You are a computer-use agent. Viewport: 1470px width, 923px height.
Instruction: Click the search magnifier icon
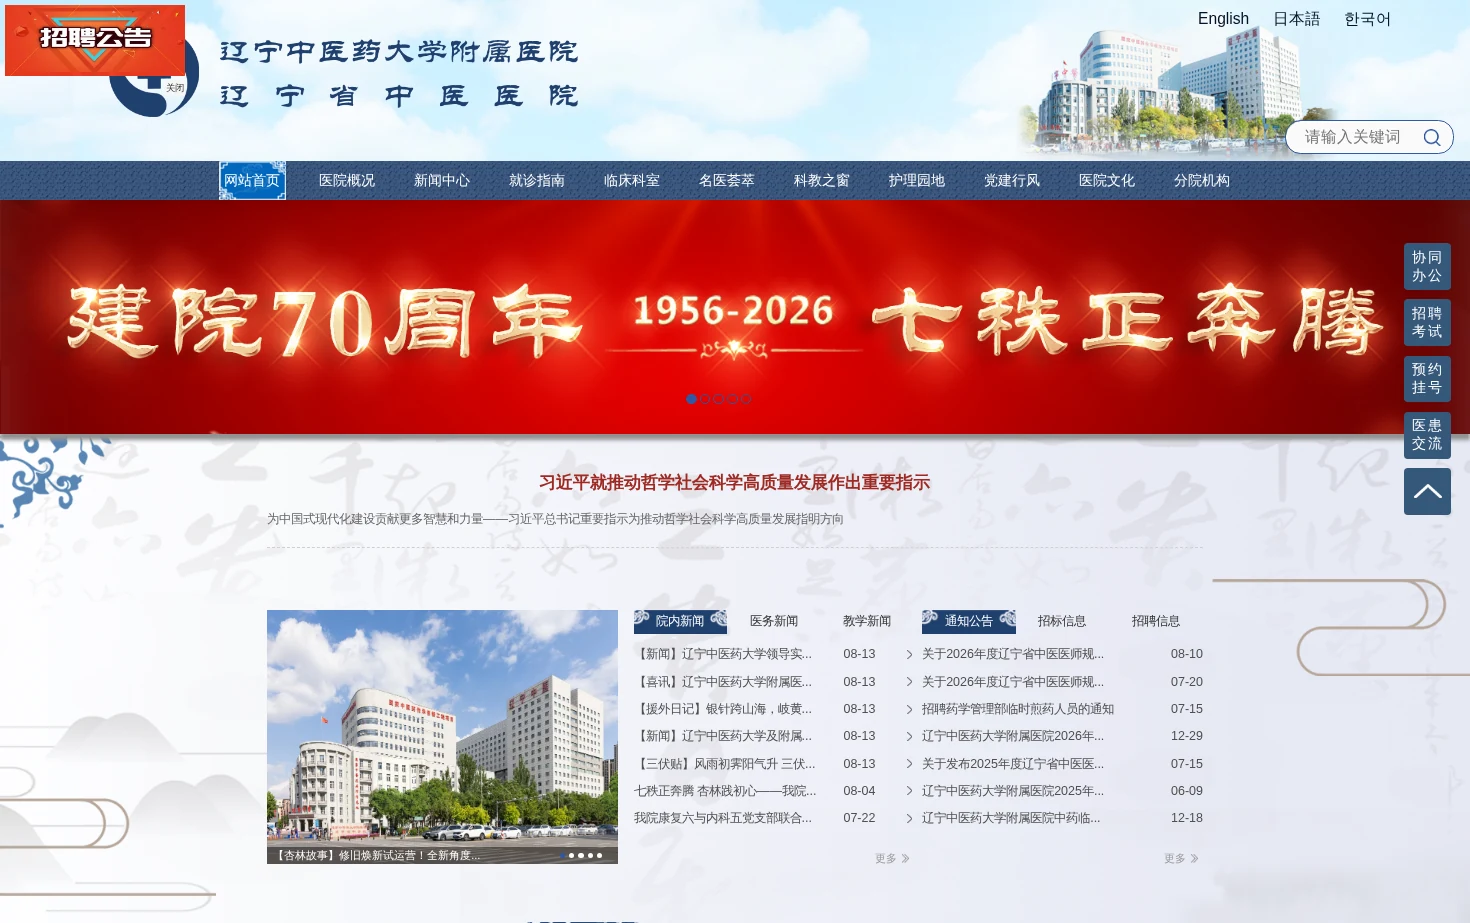click(1432, 138)
